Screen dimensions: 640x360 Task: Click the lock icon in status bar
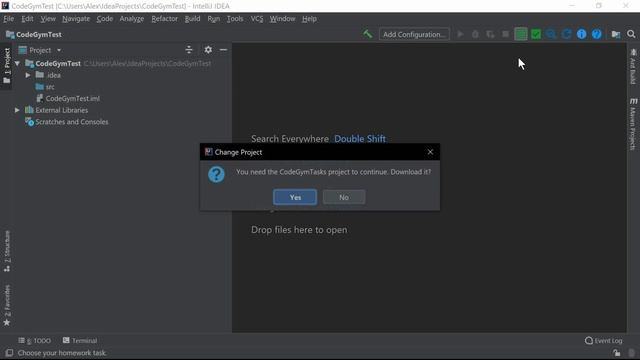(616, 353)
